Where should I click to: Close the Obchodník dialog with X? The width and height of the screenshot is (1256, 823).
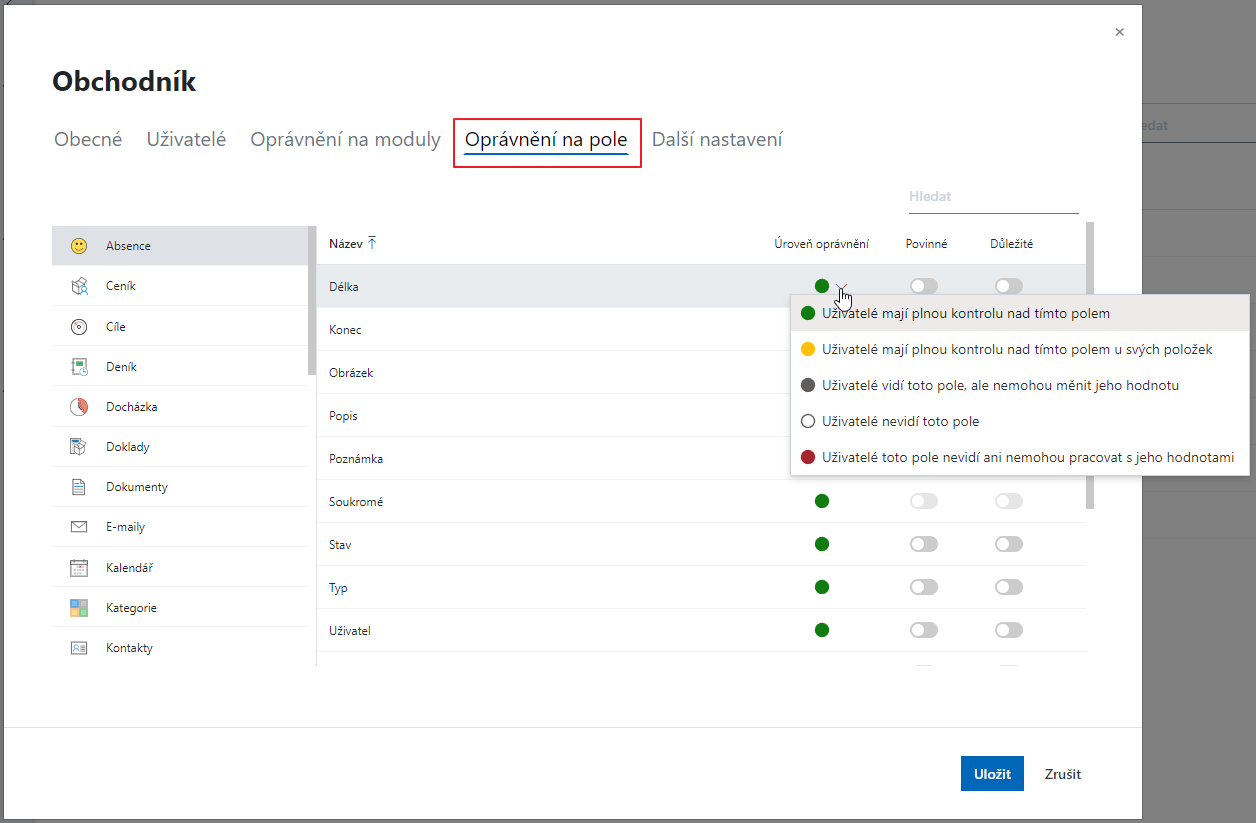coord(1119,32)
